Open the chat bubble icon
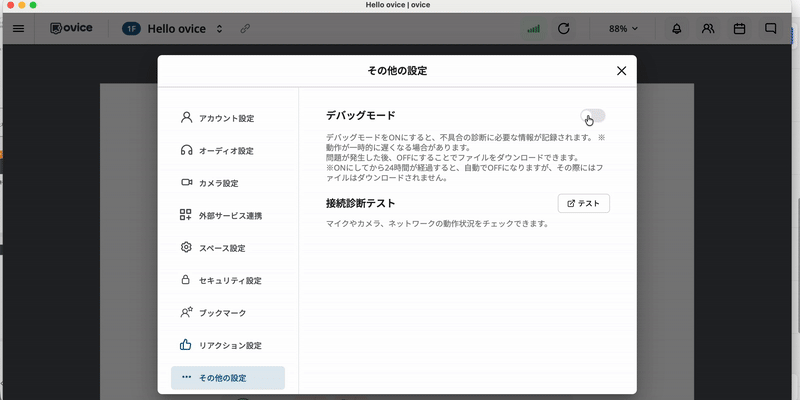 771,28
